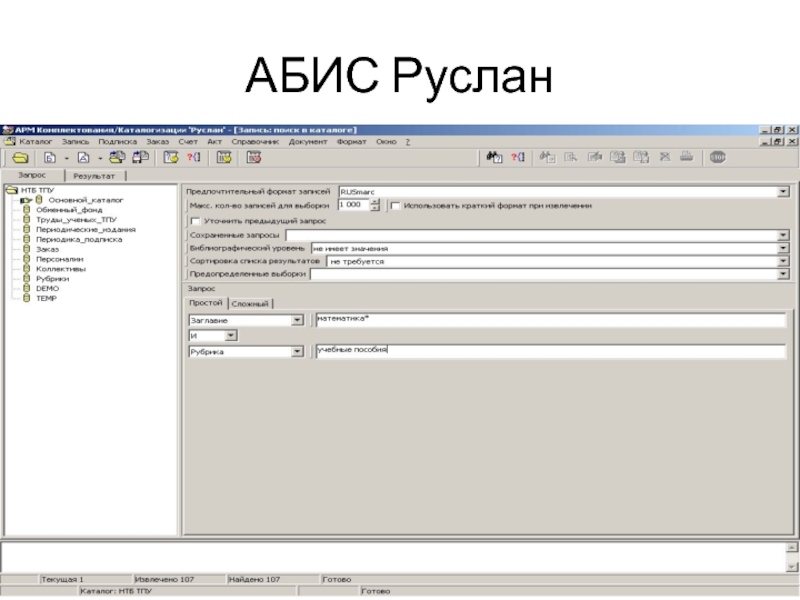Open dropdown arrow beside the Б document icon
This screenshot has height=600, width=800.
click(66, 158)
